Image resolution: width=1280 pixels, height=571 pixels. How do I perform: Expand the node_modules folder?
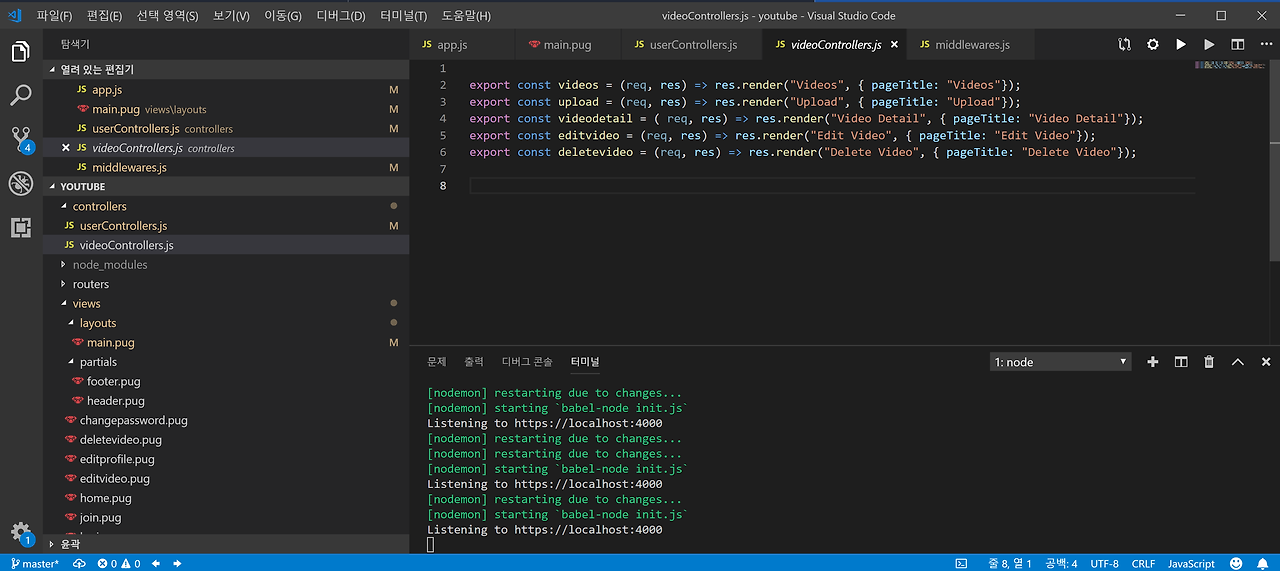coord(109,265)
